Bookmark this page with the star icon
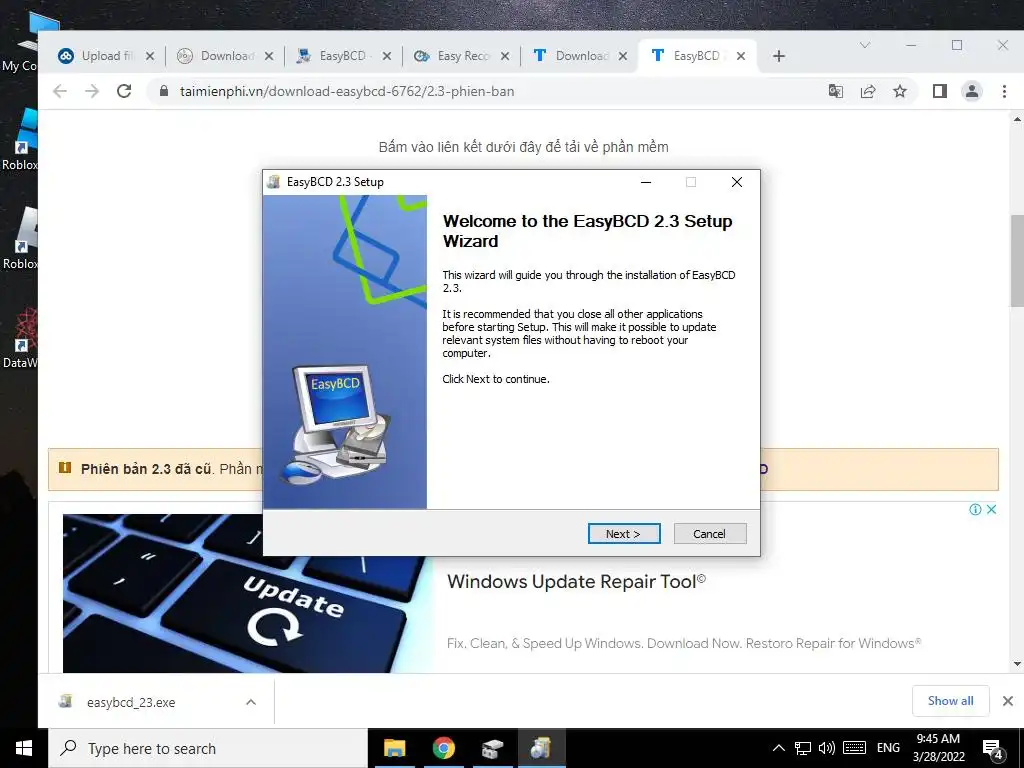The image size is (1024, 768). (x=900, y=91)
